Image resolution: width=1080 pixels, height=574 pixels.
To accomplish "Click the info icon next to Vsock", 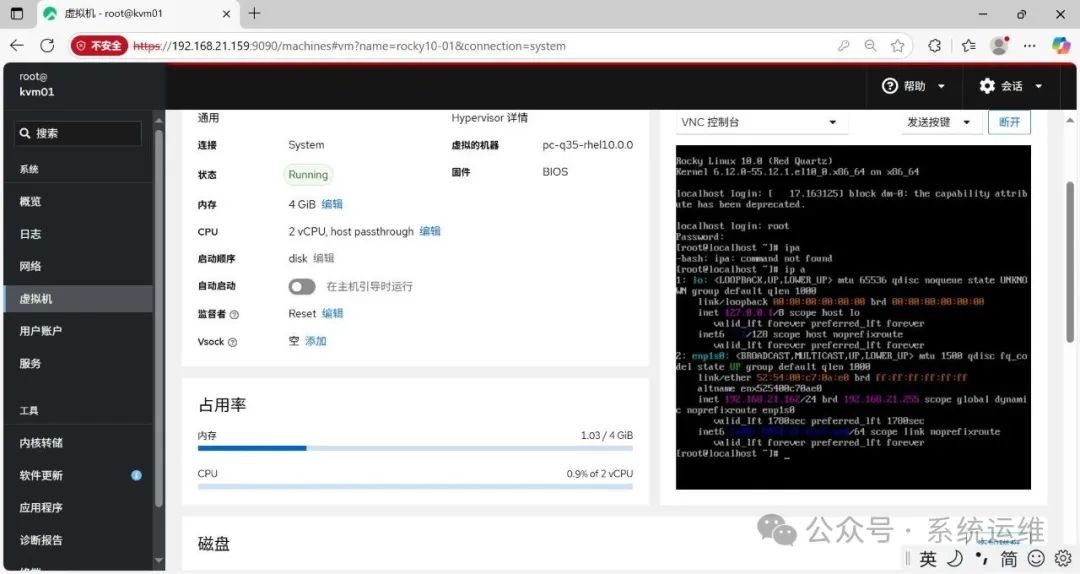I will [232, 342].
